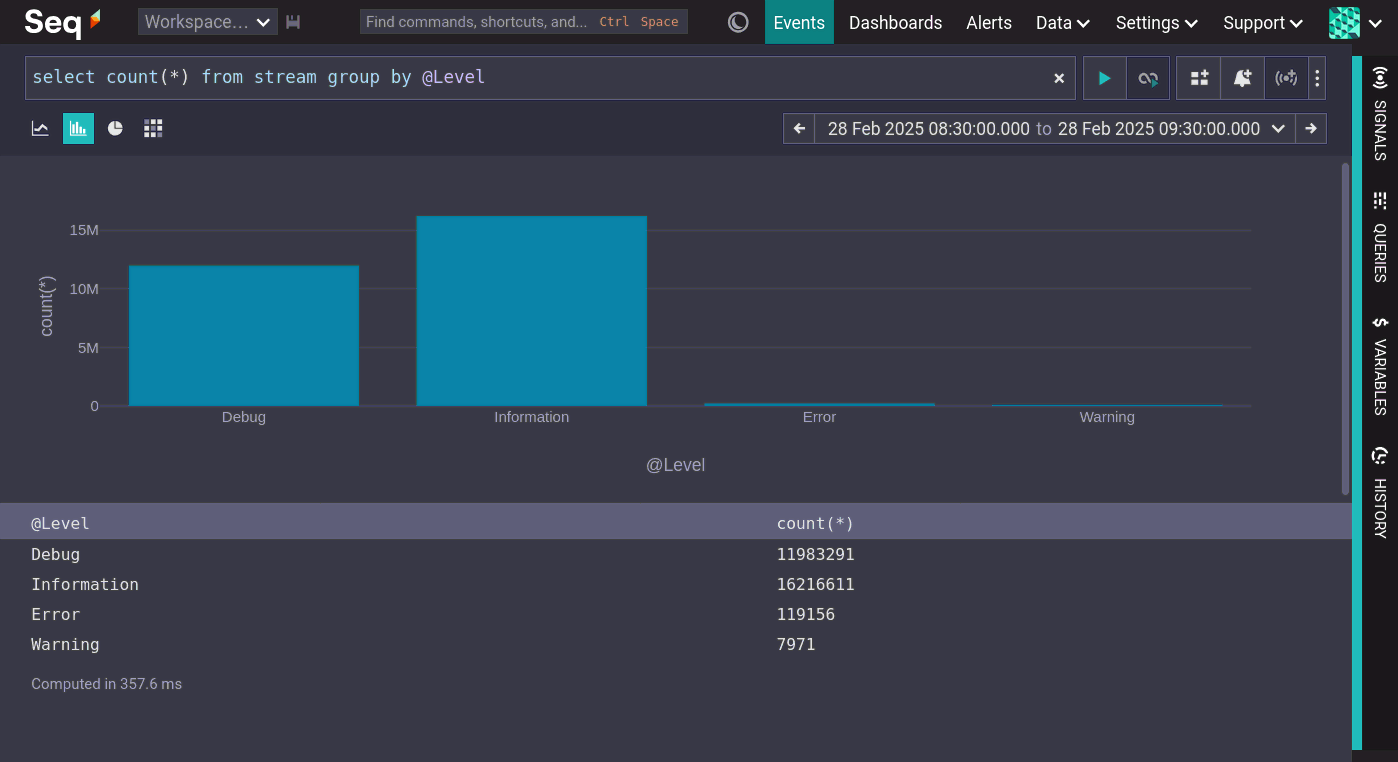
Task: Open the Settings menu
Action: click(1156, 22)
